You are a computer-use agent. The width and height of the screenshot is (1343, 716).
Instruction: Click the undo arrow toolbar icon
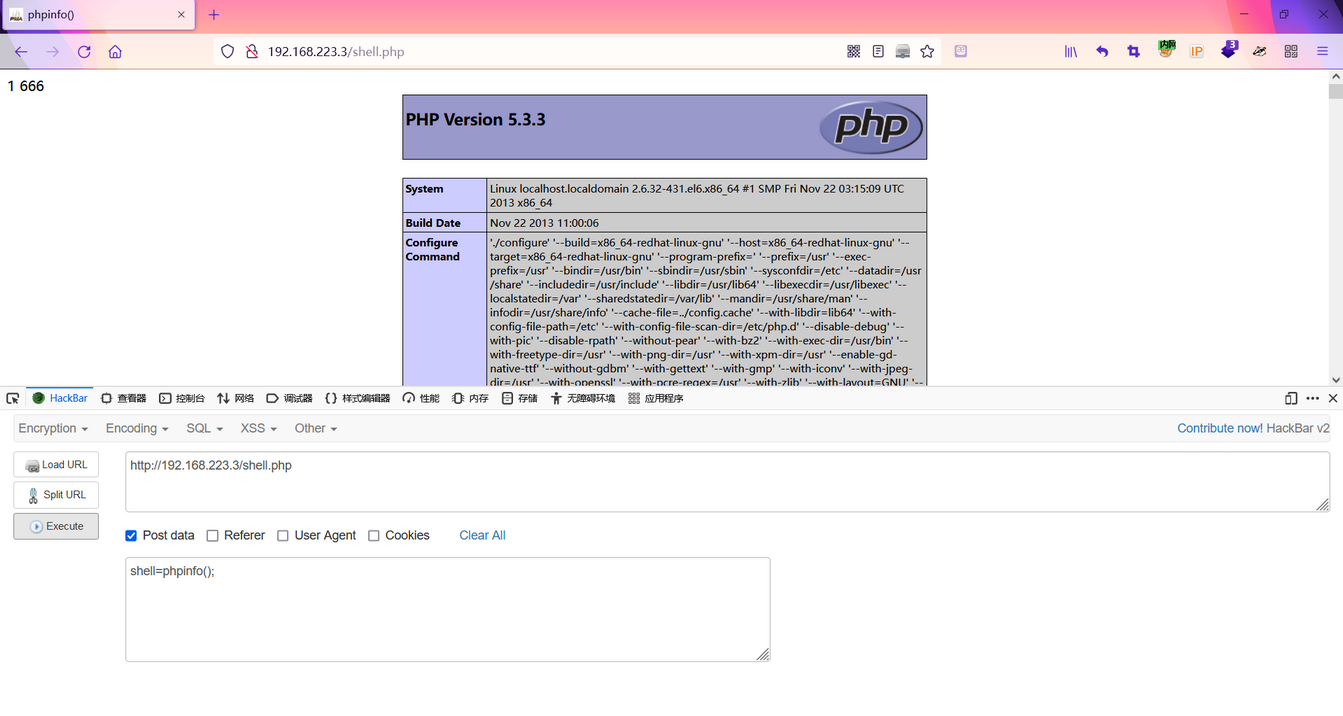[1102, 52]
